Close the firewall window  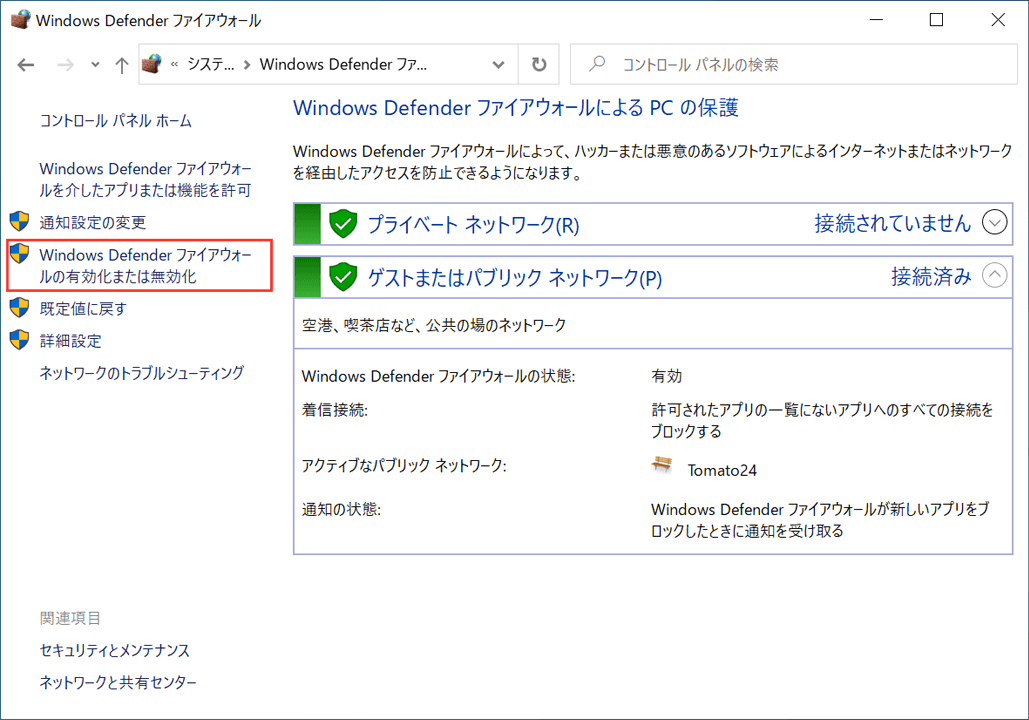(998, 20)
